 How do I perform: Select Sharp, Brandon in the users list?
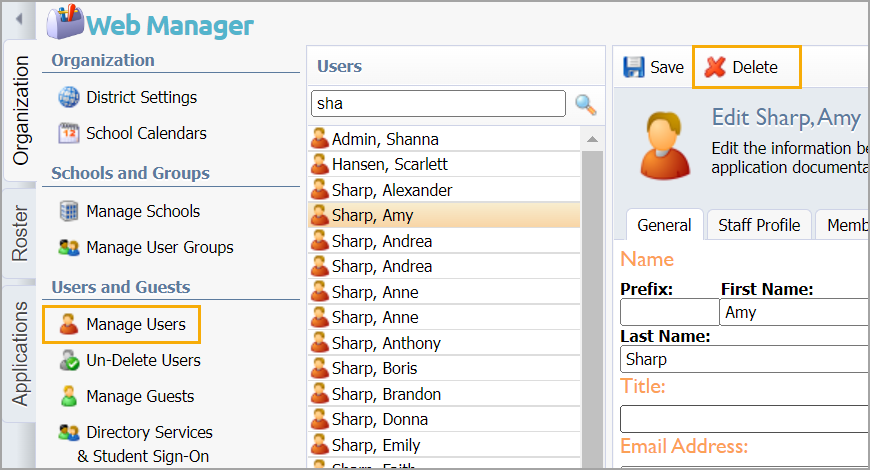pos(444,394)
